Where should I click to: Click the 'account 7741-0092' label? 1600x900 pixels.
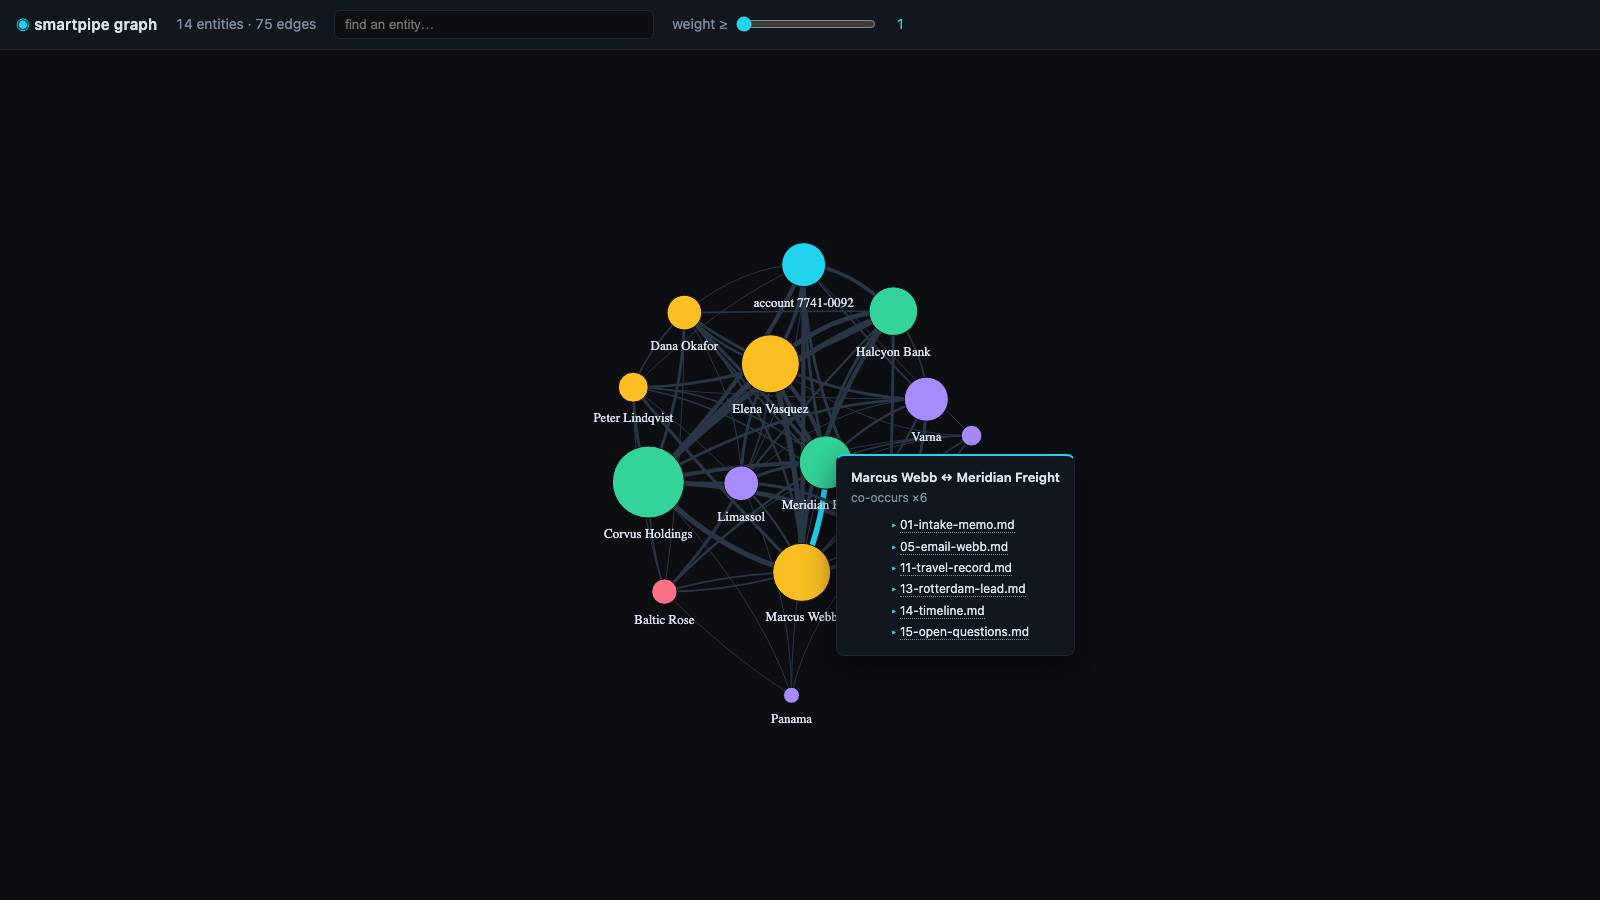point(803,303)
